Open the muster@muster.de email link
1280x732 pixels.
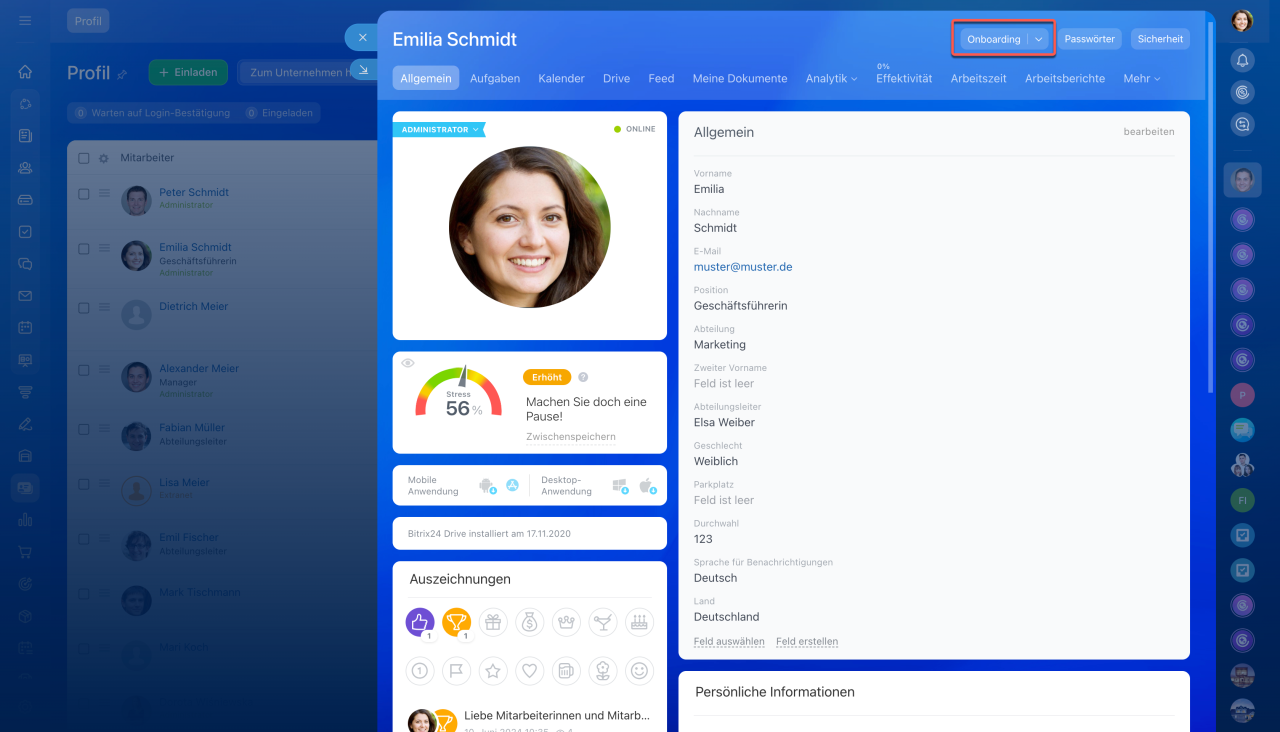pyautogui.click(x=743, y=267)
